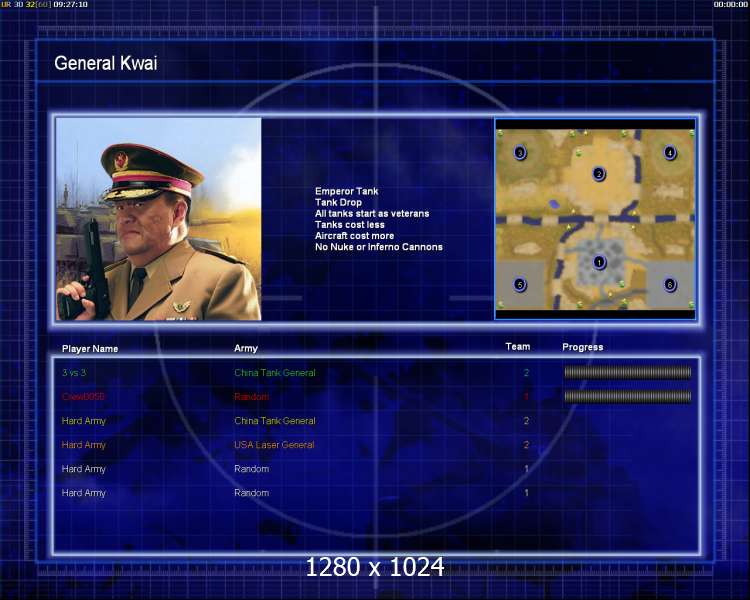Click team number 2 in the USA Laser General row

(x=526, y=445)
